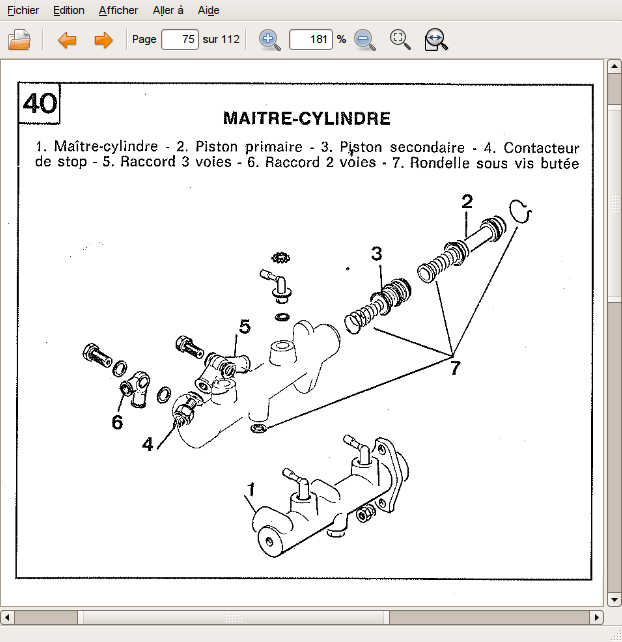Click the figure number 40 box
The height and width of the screenshot is (642, 622).
pos(39,103)
